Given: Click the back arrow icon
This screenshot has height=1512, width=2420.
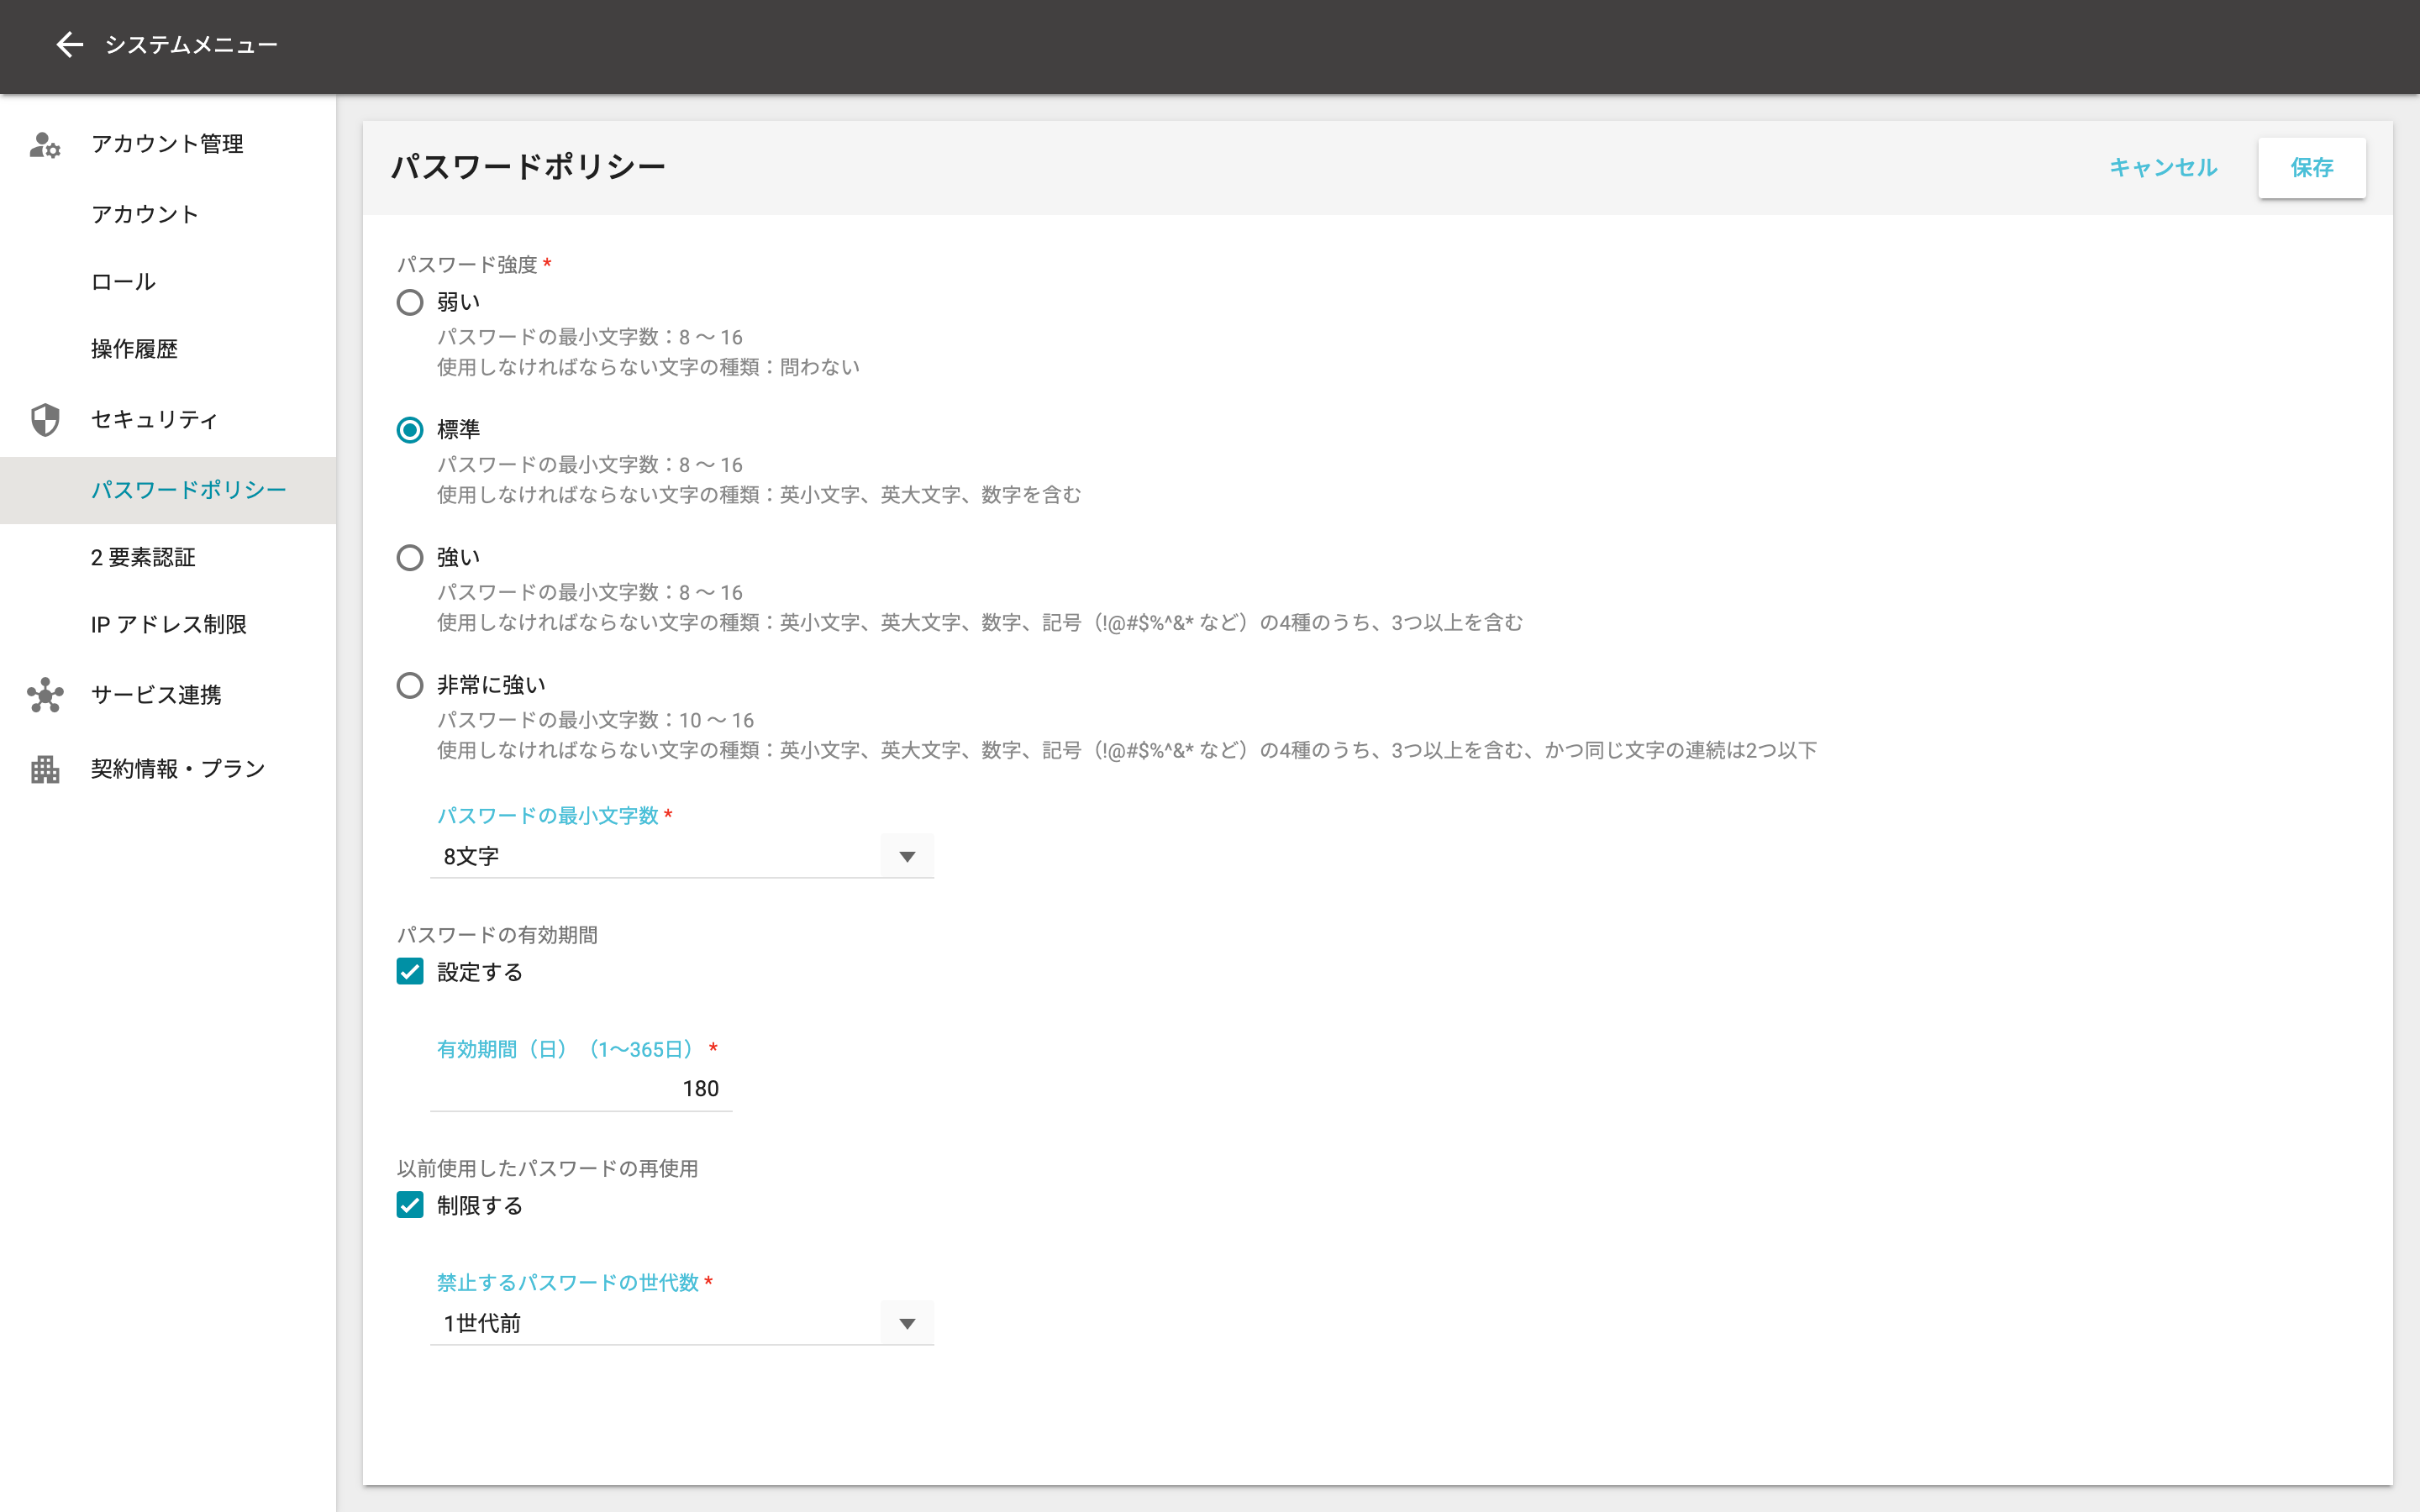Looking at the screenshot, I should (69, 44).
